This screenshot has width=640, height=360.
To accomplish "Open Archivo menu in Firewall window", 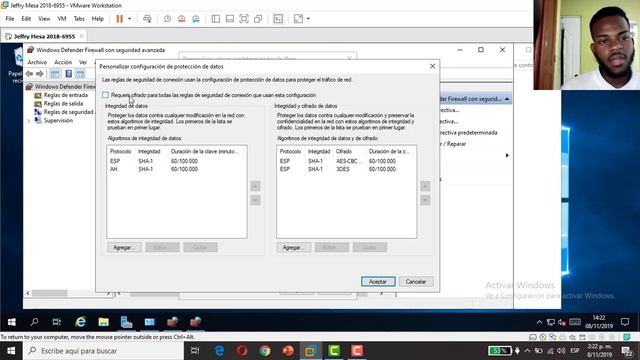I will (x=37, y=62).
